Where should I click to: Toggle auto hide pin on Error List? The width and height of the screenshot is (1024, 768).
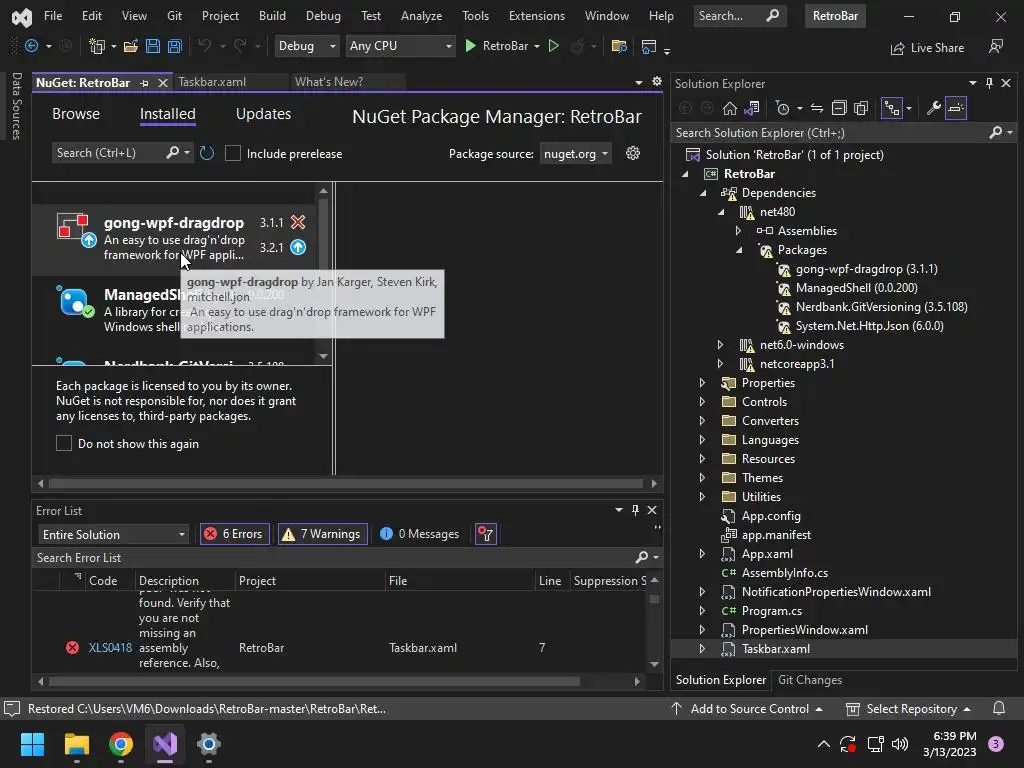click(635, 510)
